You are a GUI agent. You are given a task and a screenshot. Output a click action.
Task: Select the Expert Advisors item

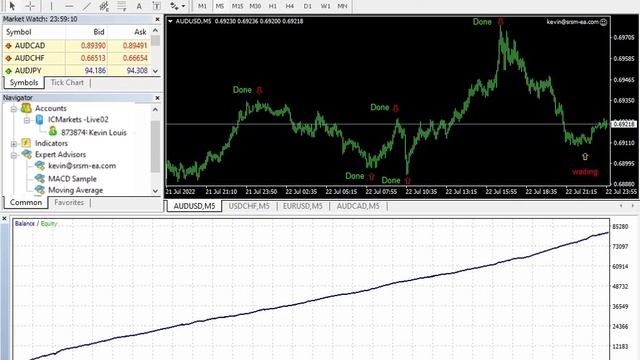point(60,155)
